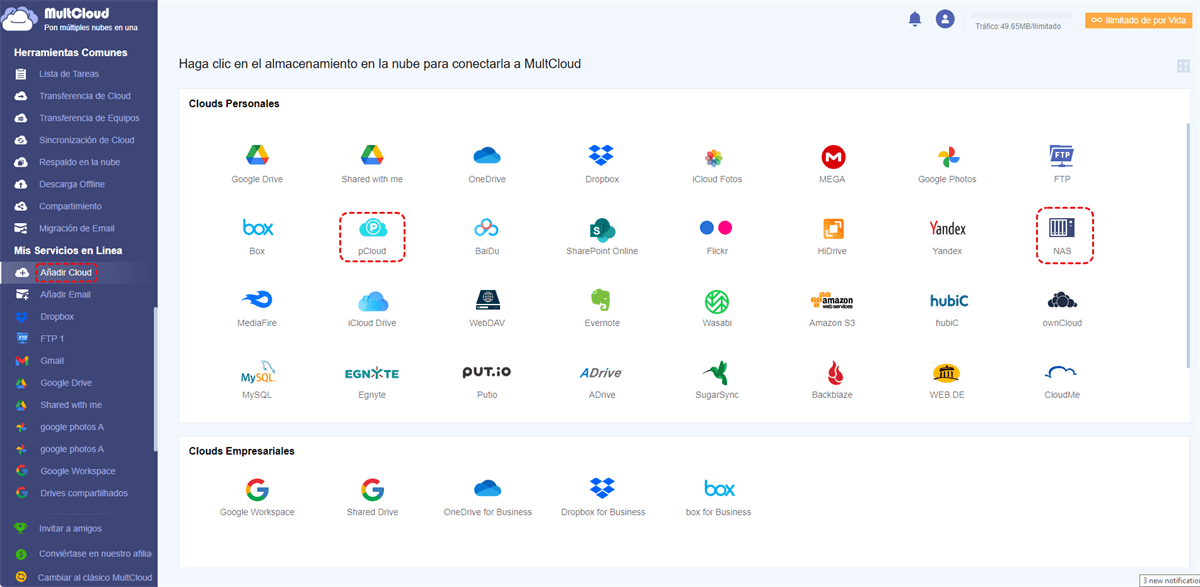Choose the Shared Drive business cloud
Image resolution: width=1200 pixels, height=587 pixels.
372,489
